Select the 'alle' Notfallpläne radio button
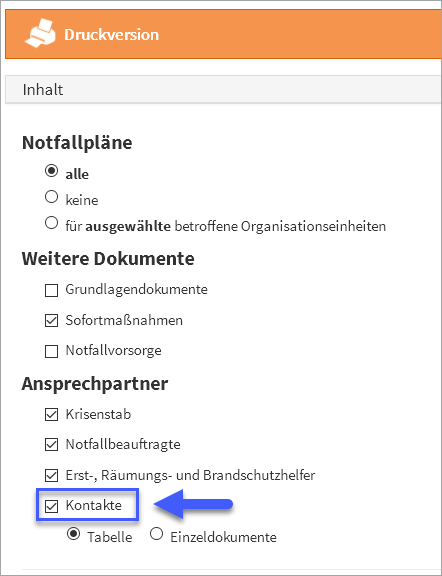The height and width of the screenshot is (576, 442). coord(51,171)
